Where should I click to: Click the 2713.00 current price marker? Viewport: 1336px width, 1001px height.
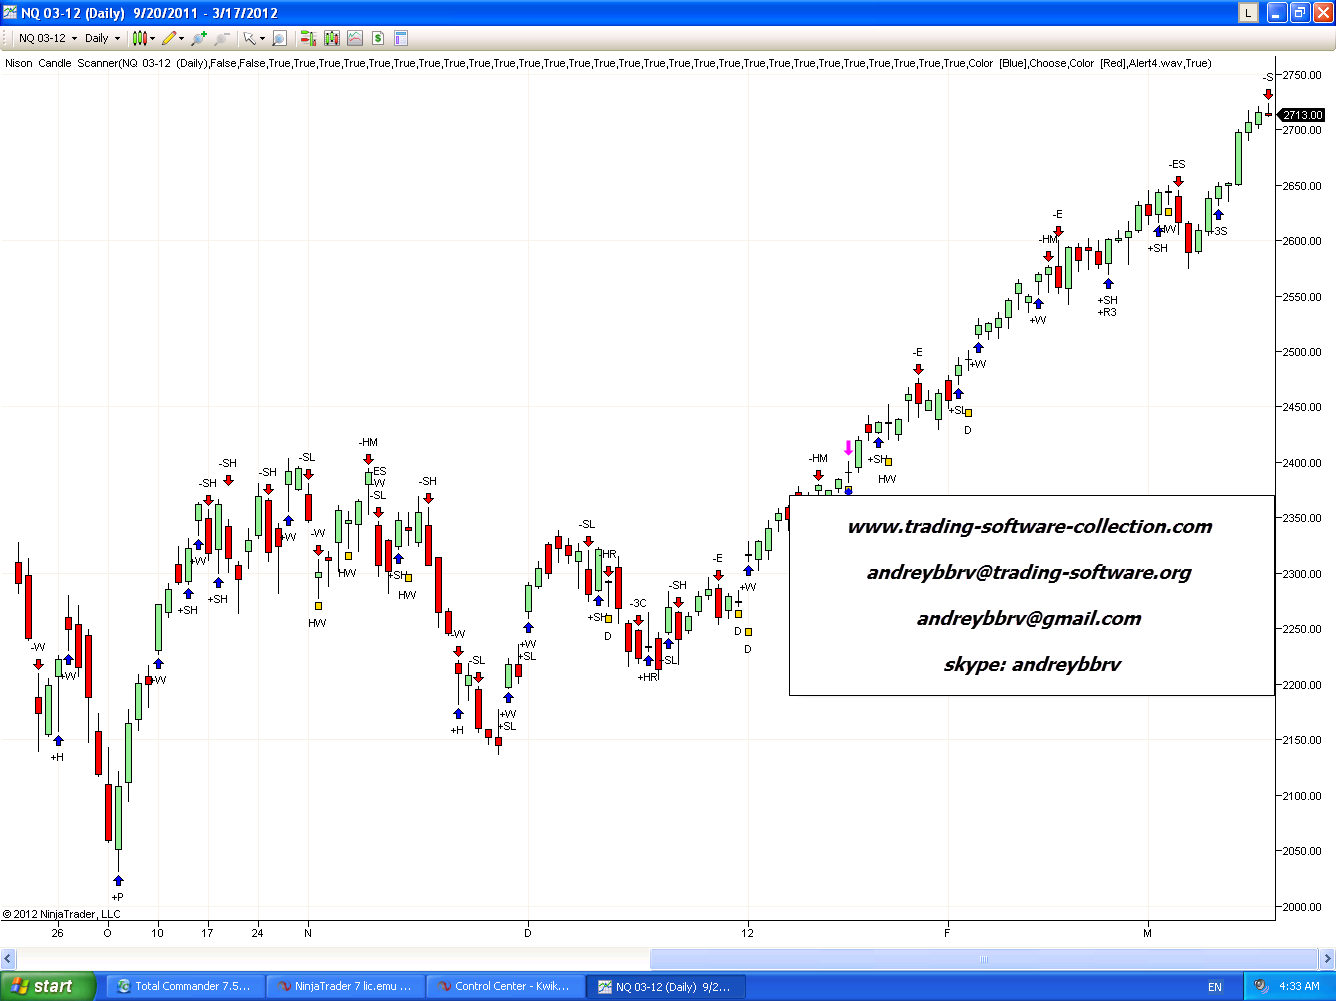pyautogui.click(x=1302, y=115)
